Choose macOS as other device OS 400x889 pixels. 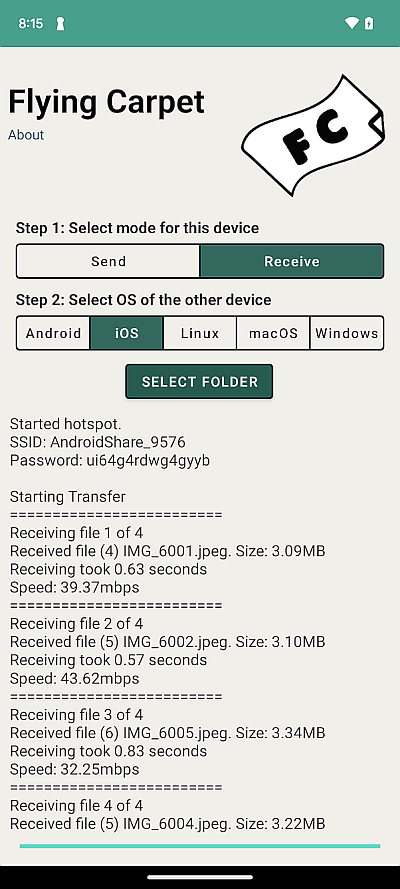tap(273, 333)
